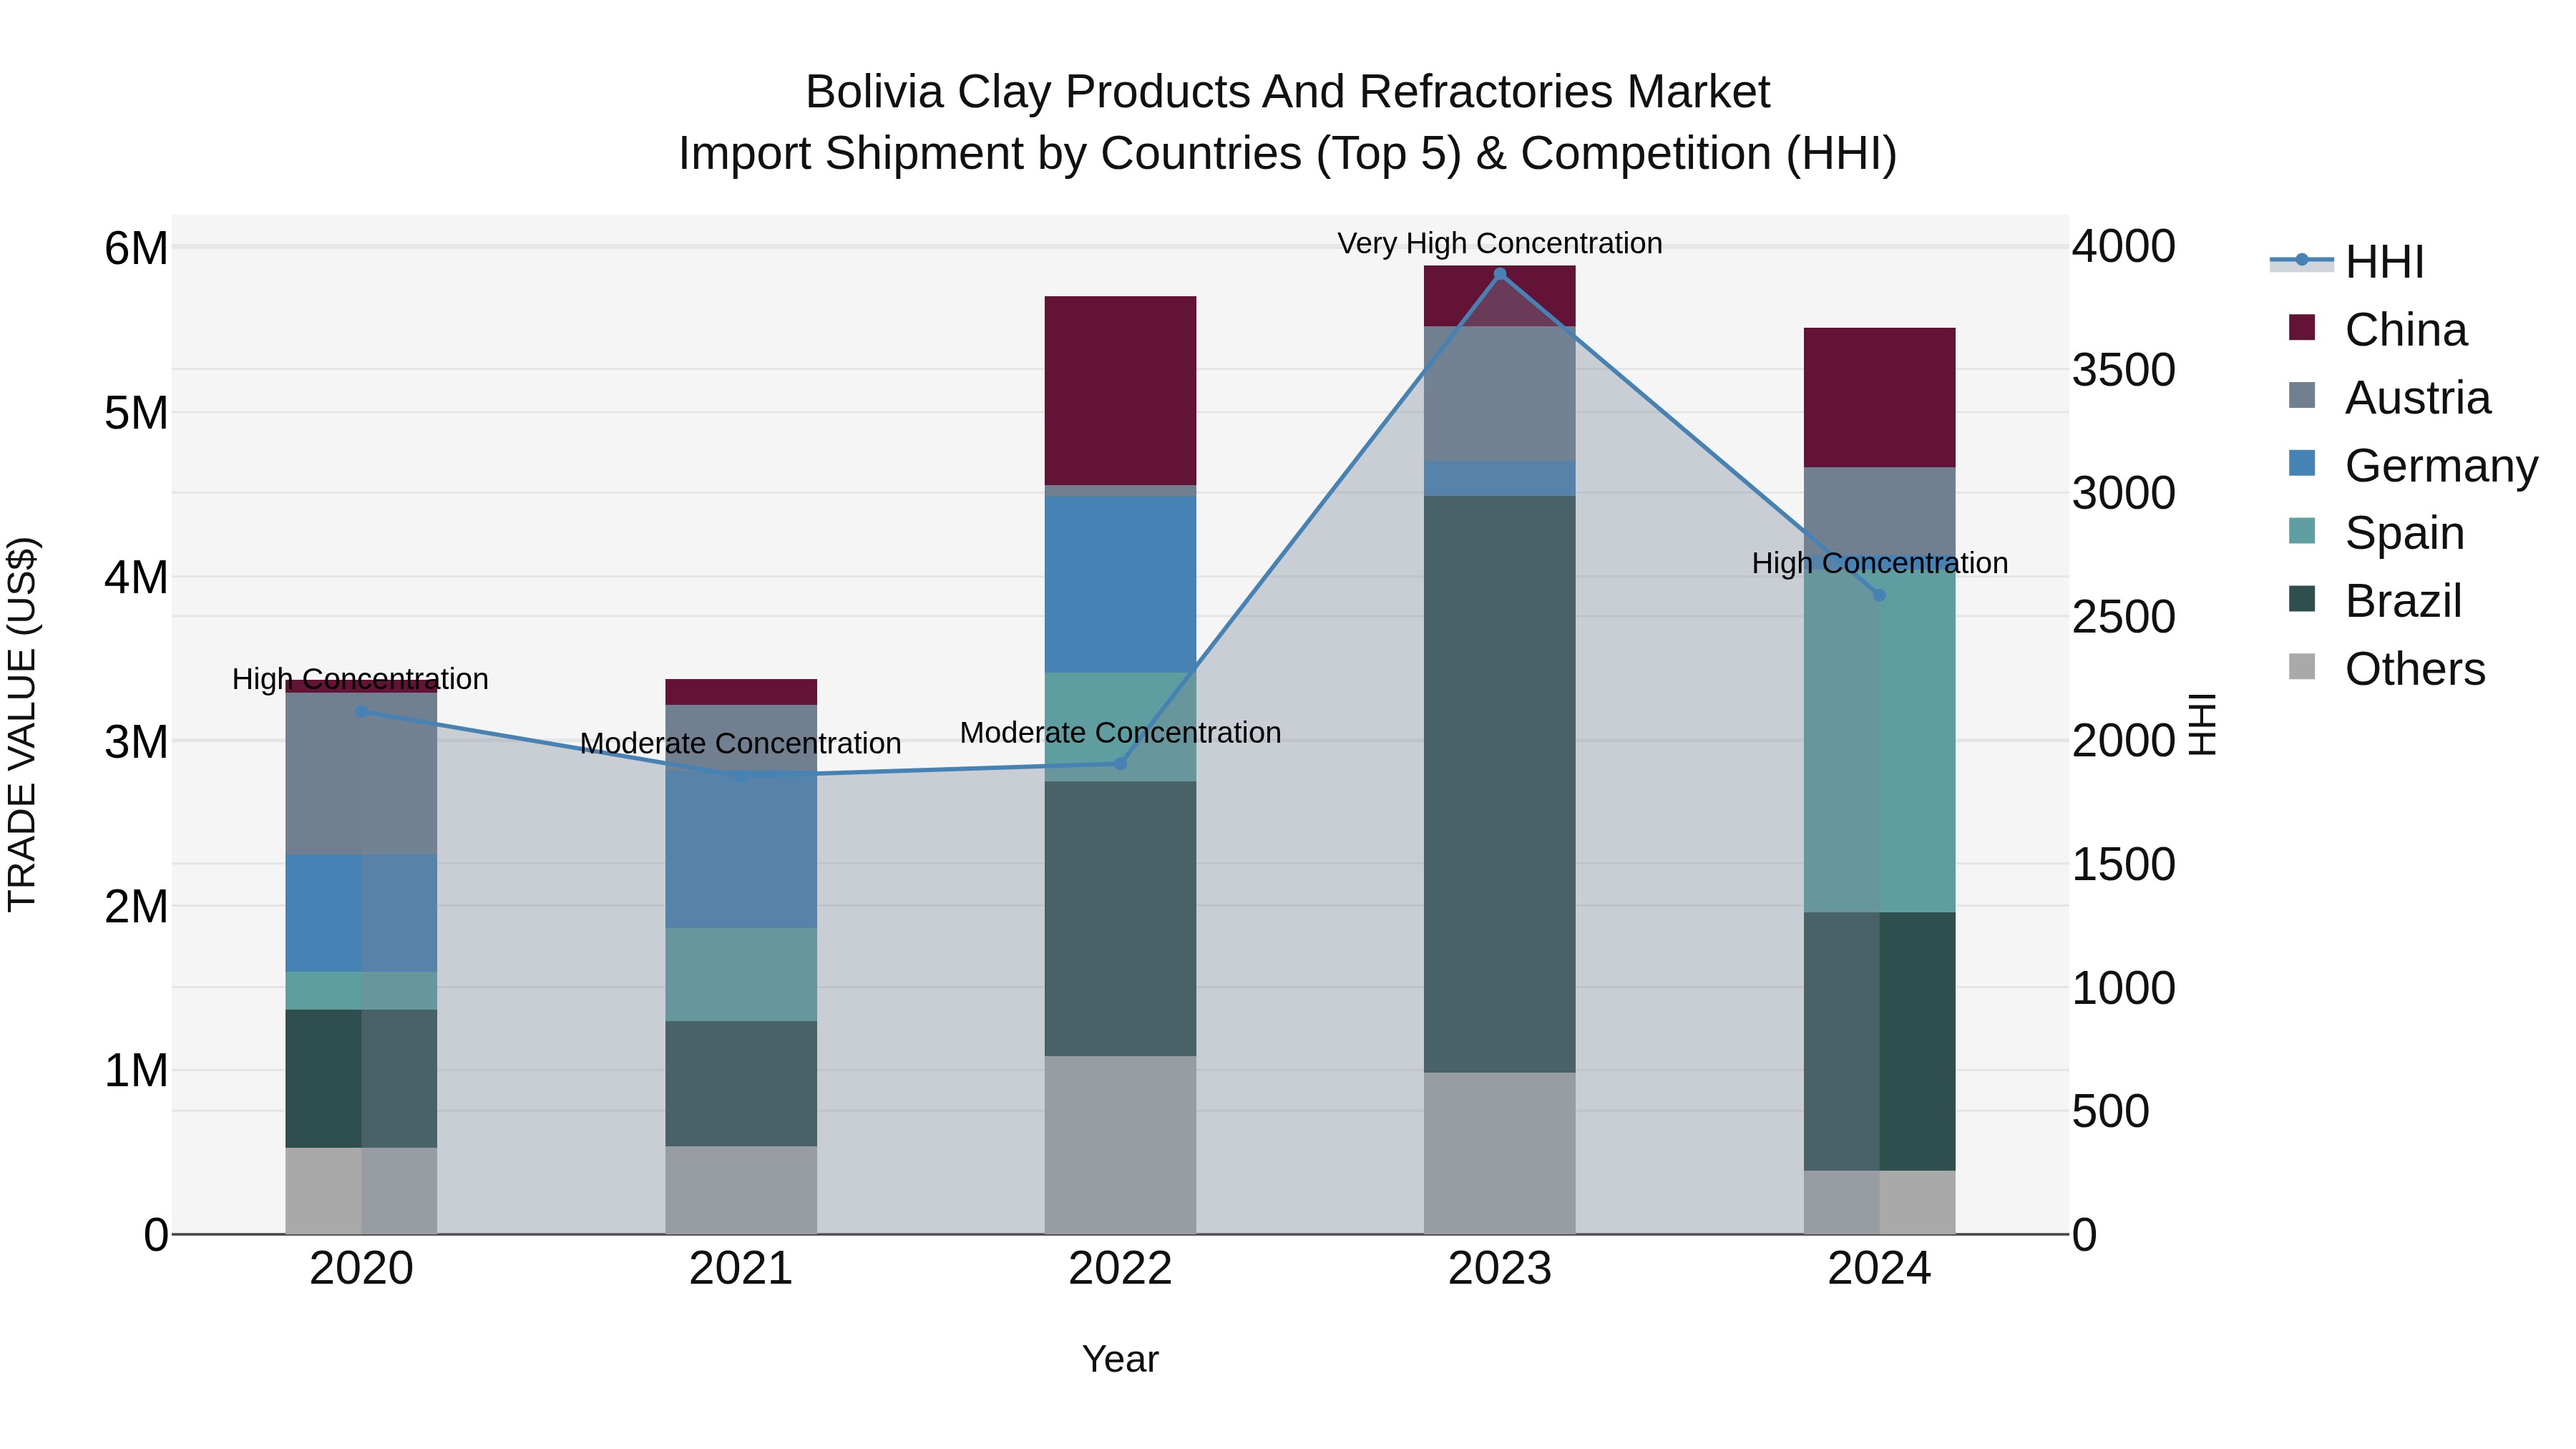
Task: Click the 2021 HHI data point
Action: tap(741, 776)
